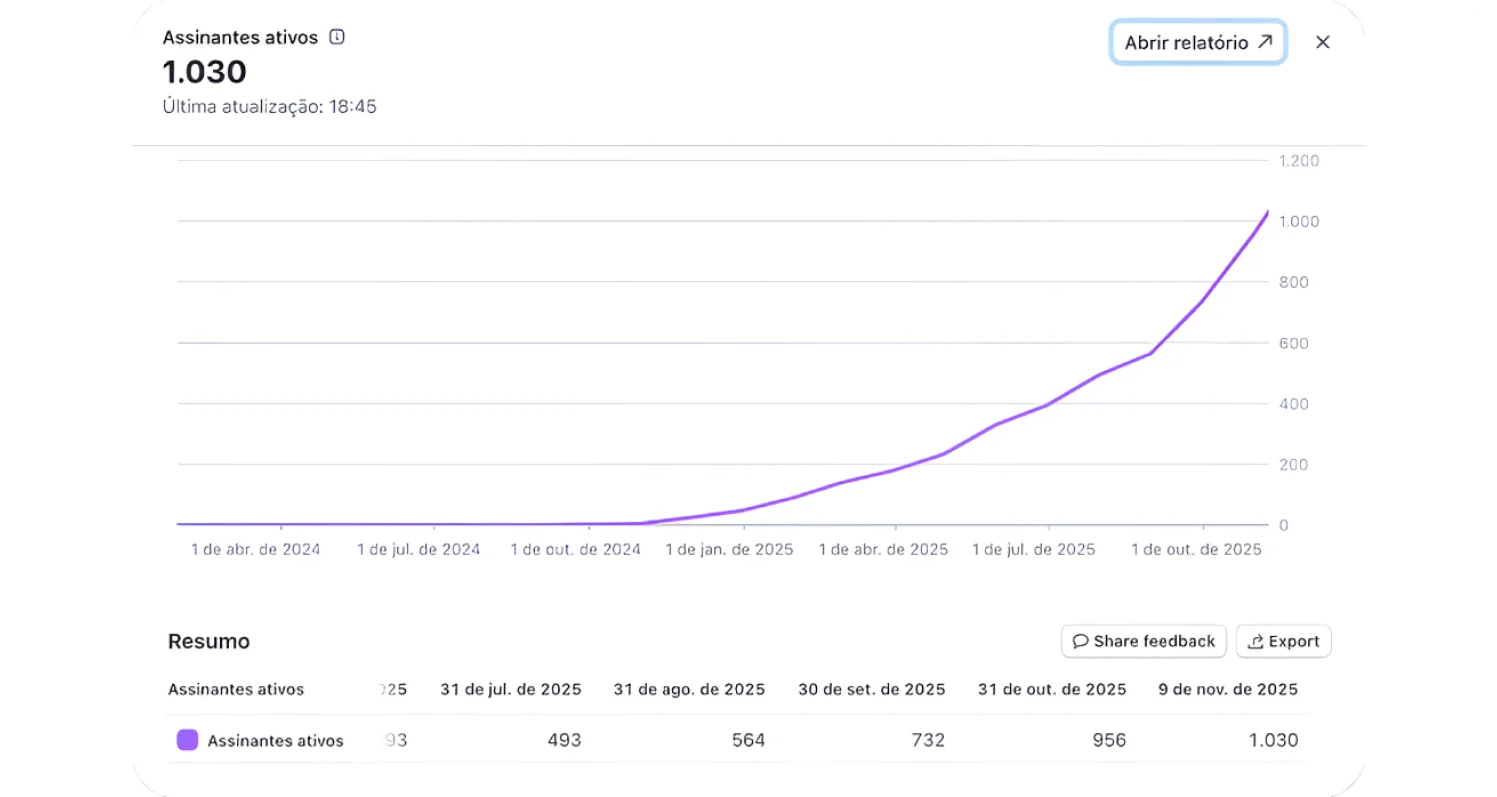Click the 30 de set. de 2025 column header
This screenshot has height=797, width=1497.
[871, 689]
